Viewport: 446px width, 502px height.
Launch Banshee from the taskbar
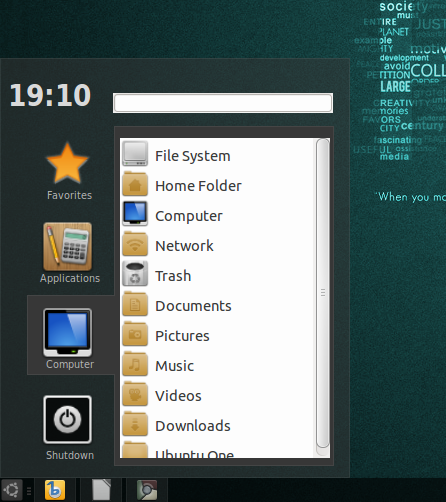point(55,490)
